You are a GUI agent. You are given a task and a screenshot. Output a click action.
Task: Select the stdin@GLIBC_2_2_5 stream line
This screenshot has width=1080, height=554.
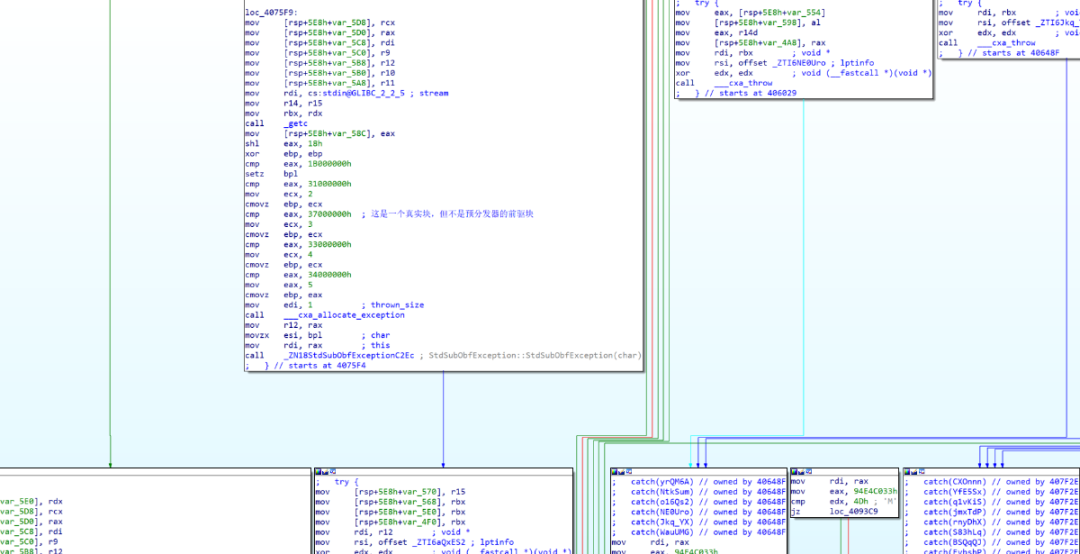[x=346, y=93]
